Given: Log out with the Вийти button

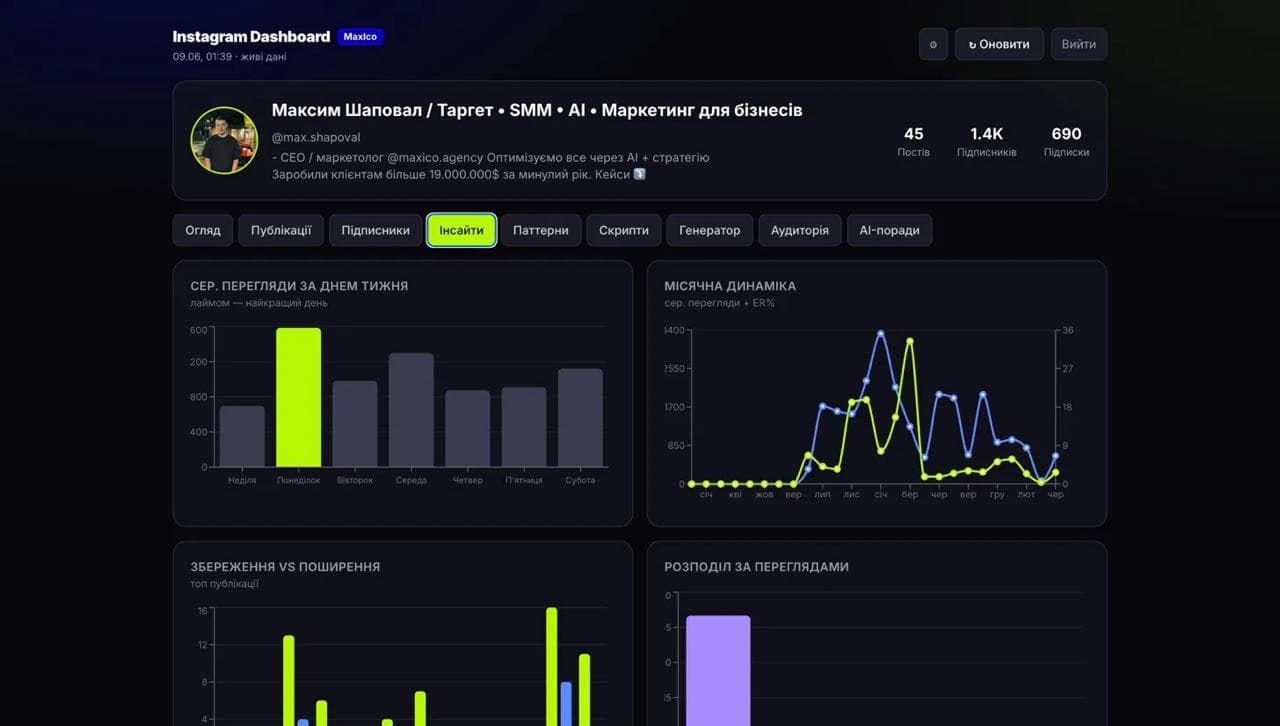Looking at the screenshot, I should (1079, 44).
